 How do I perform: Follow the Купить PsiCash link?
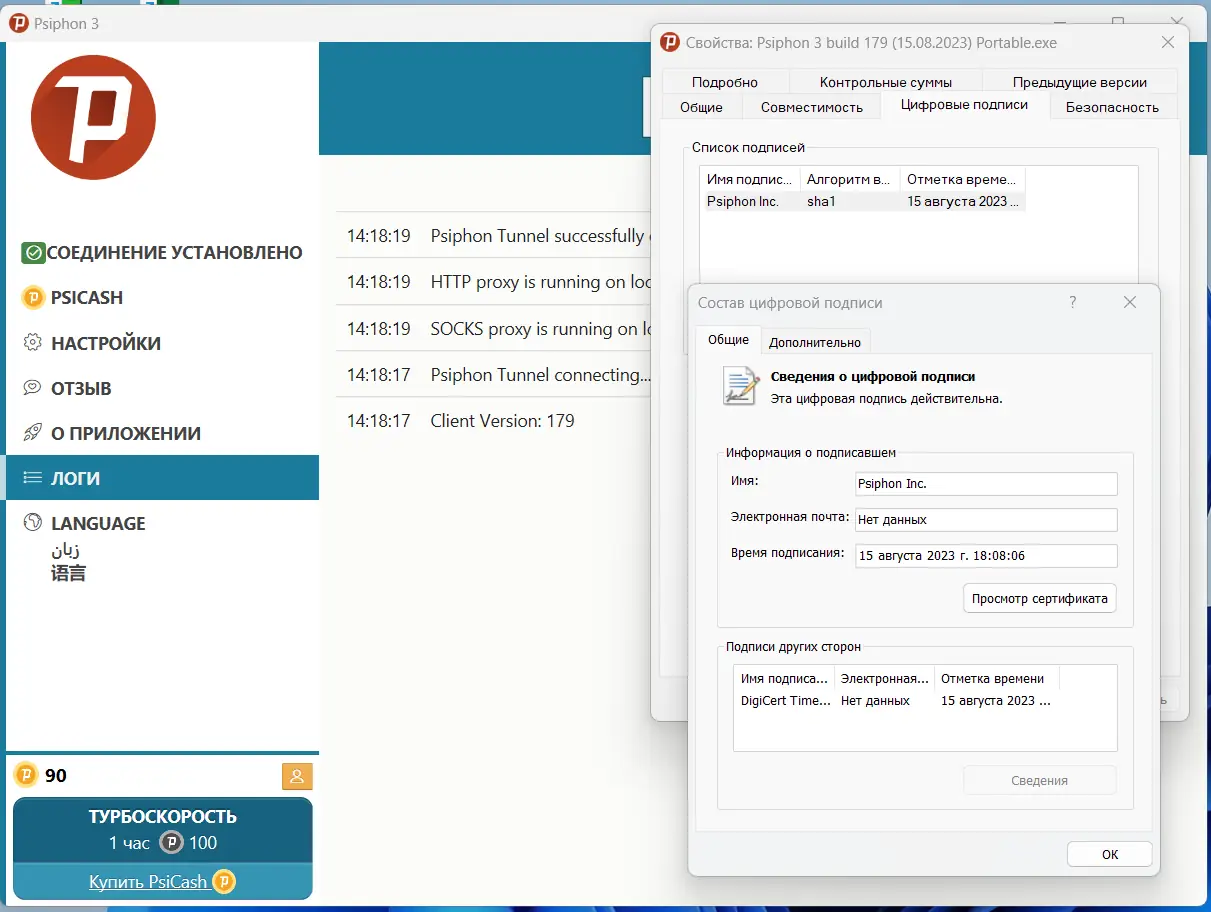(x=151, y=882)
